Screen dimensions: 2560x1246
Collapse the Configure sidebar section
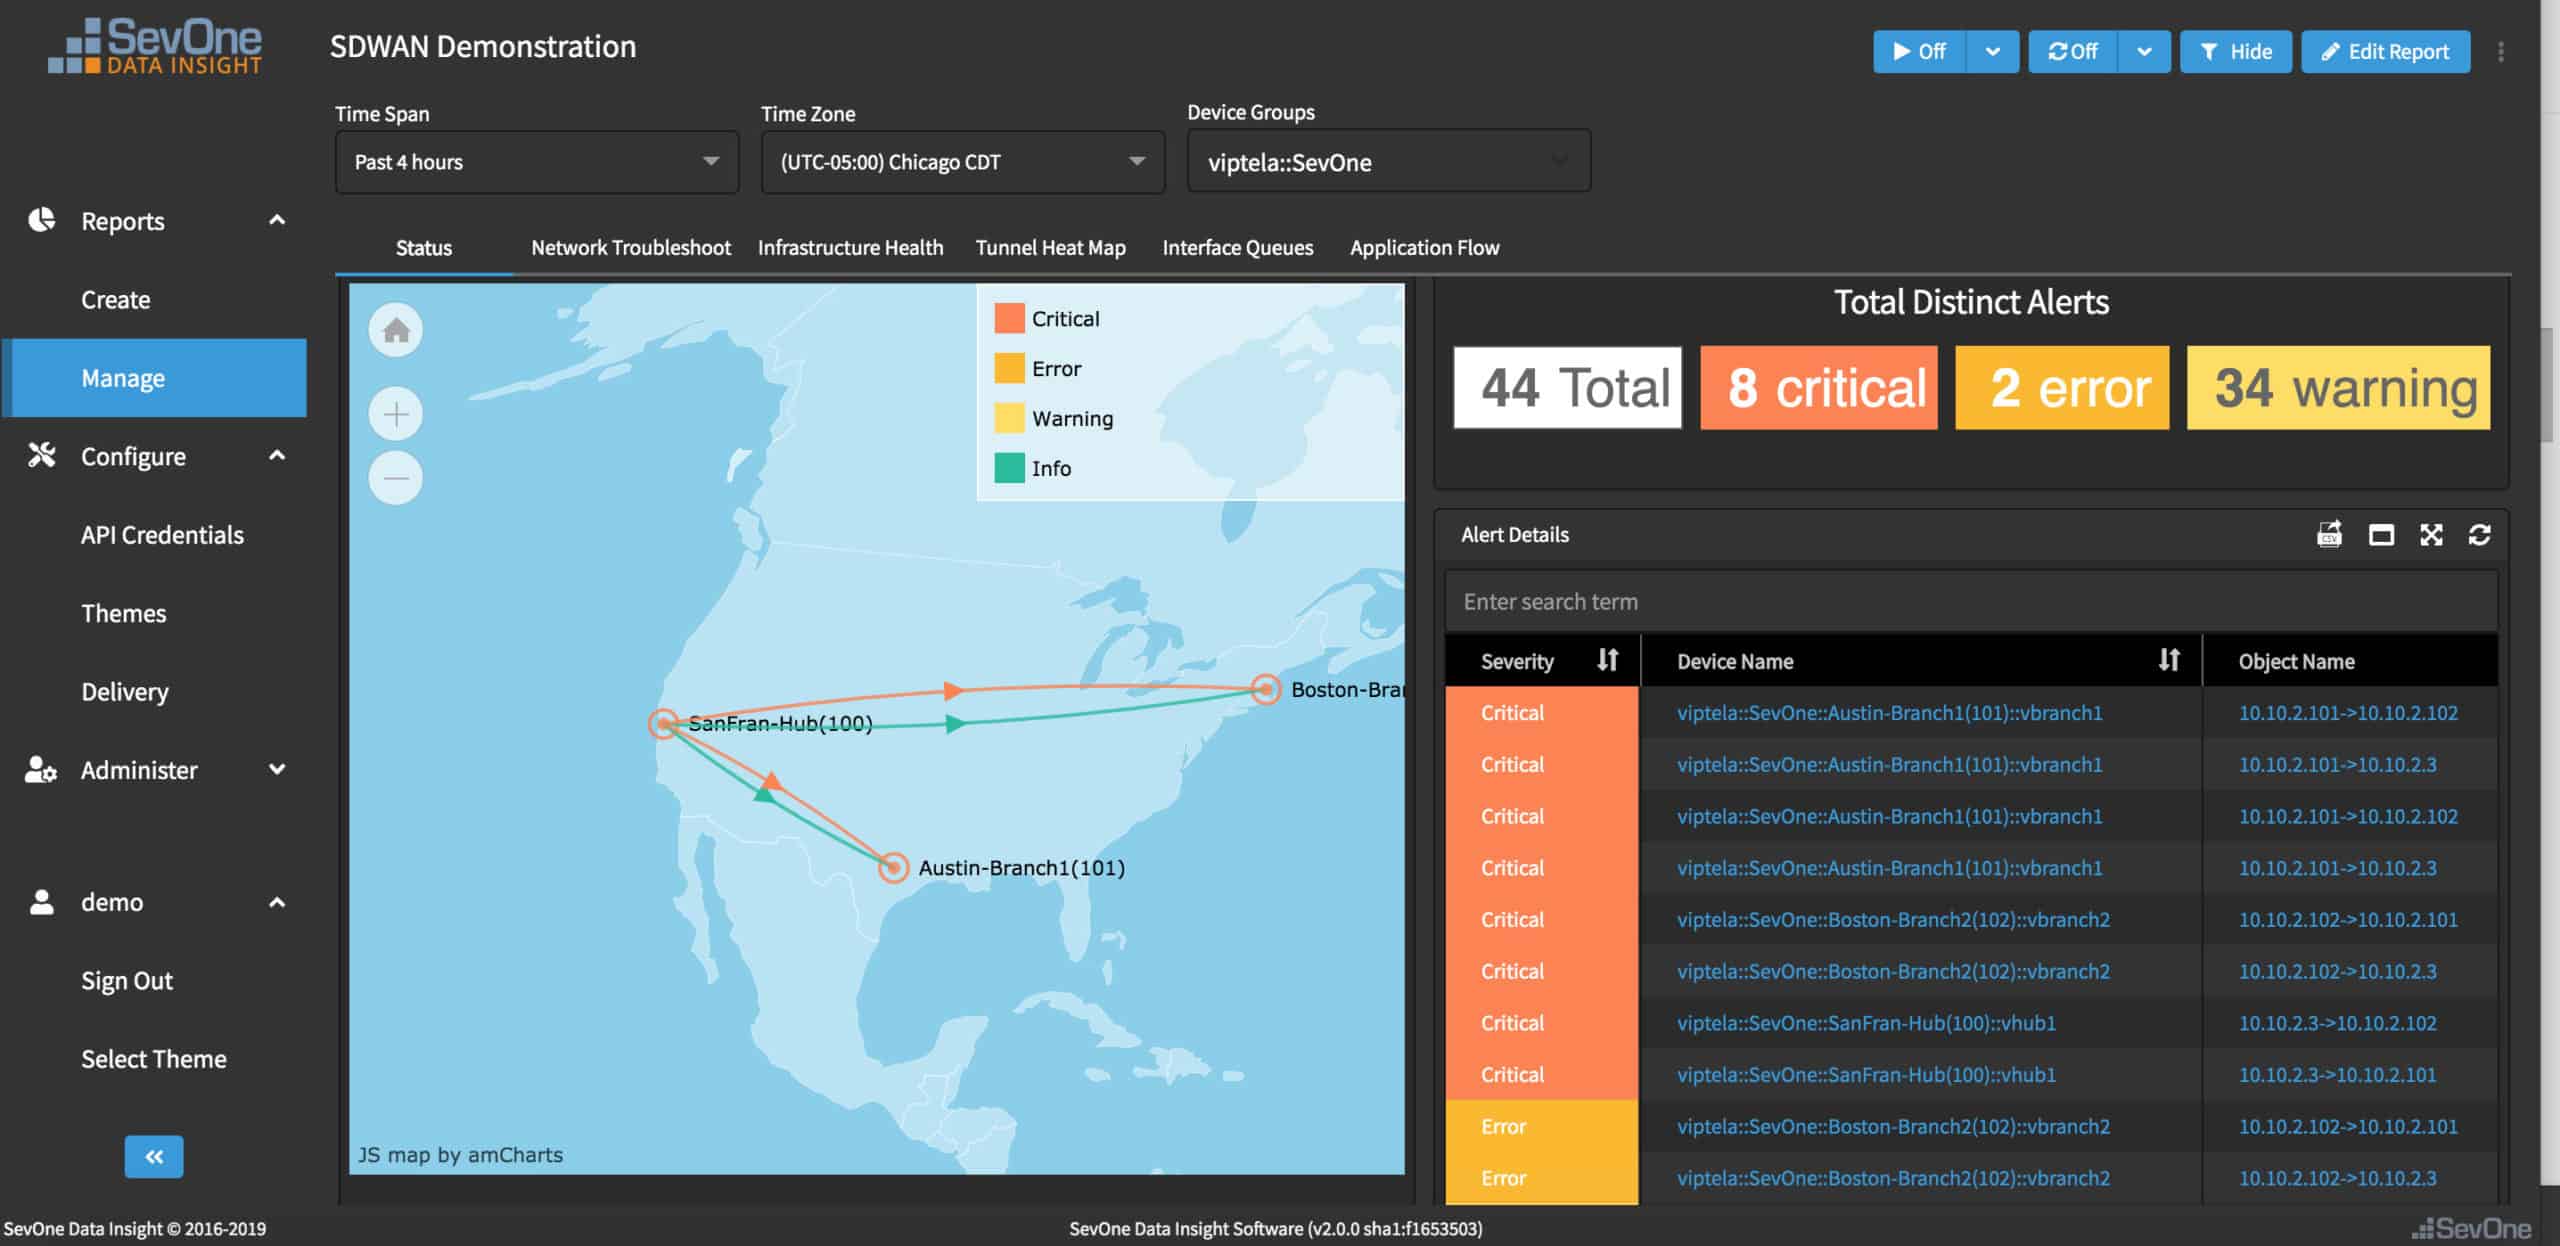pyautogui.click(x=277, y=455)
